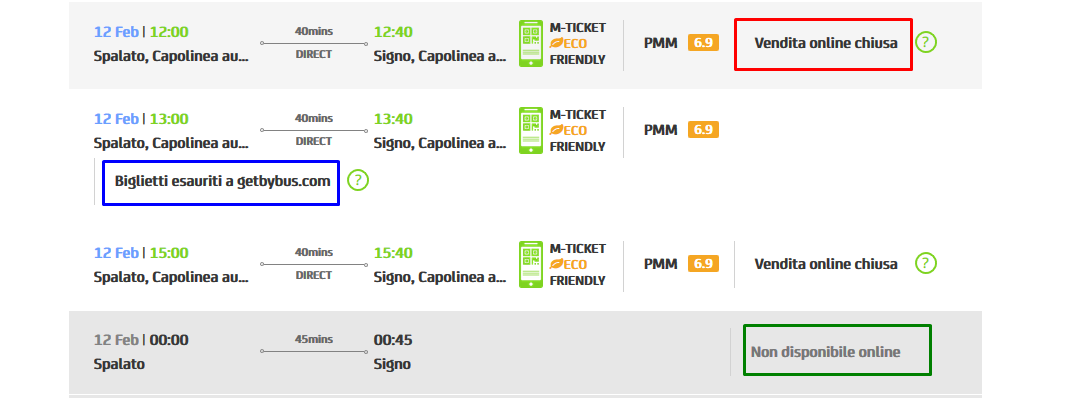
Task: Select the 12:00 departure Spalato, Capolinea text
Action: (171, 57)
